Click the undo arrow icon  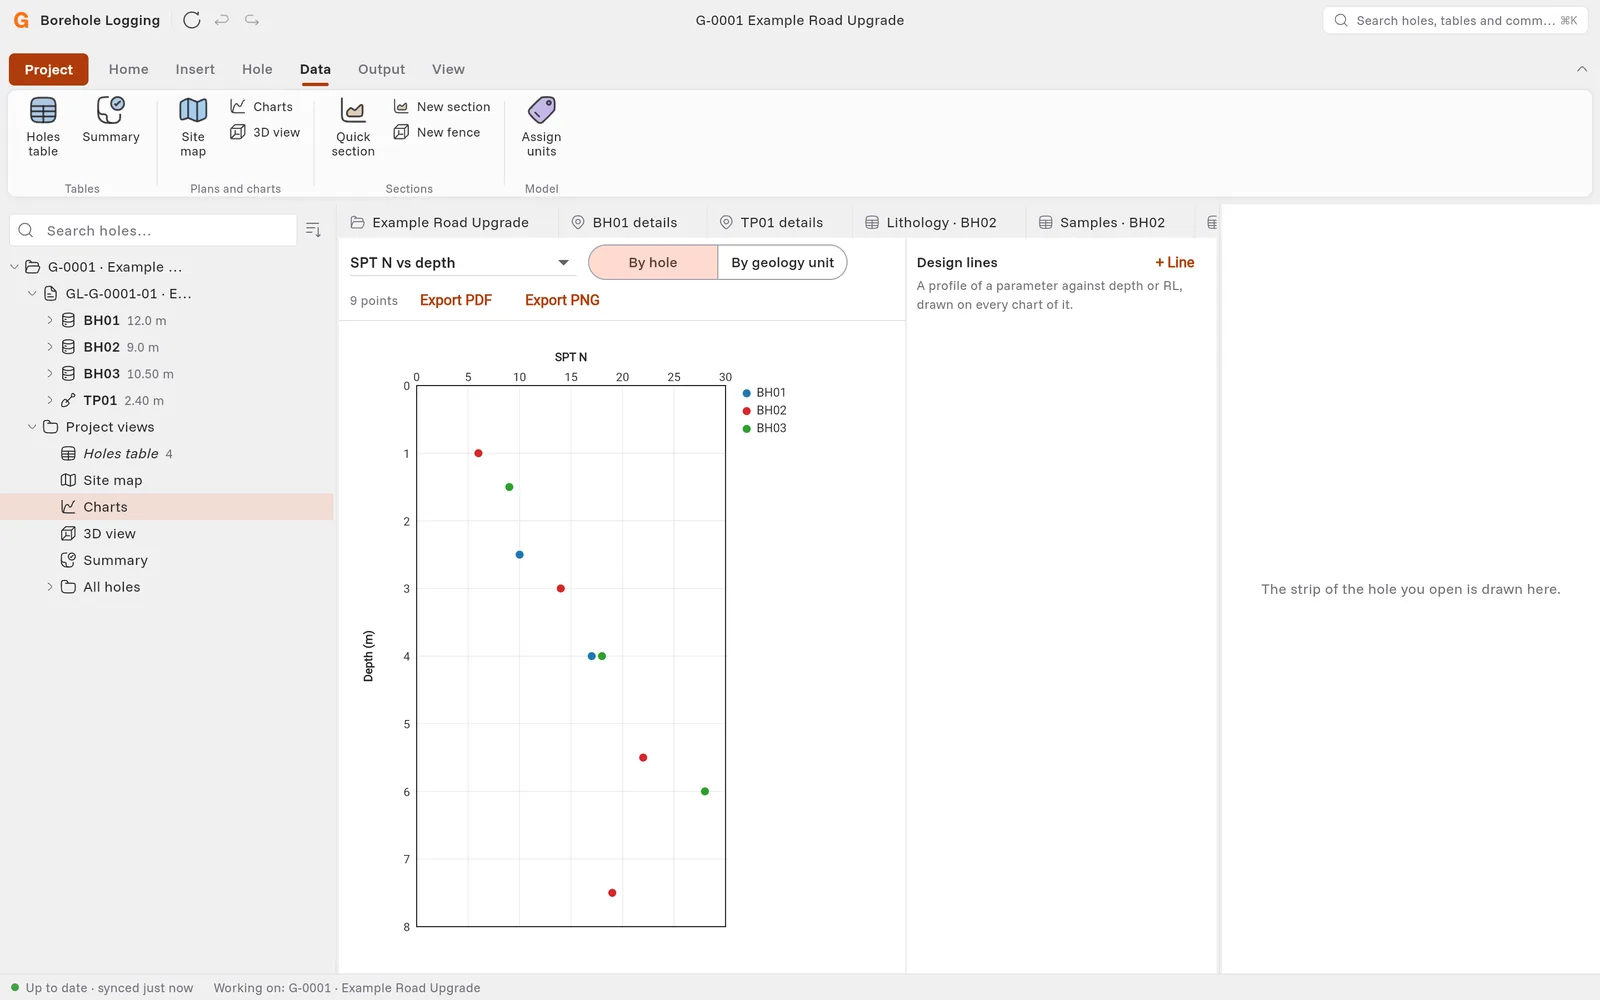coord(222,20)
